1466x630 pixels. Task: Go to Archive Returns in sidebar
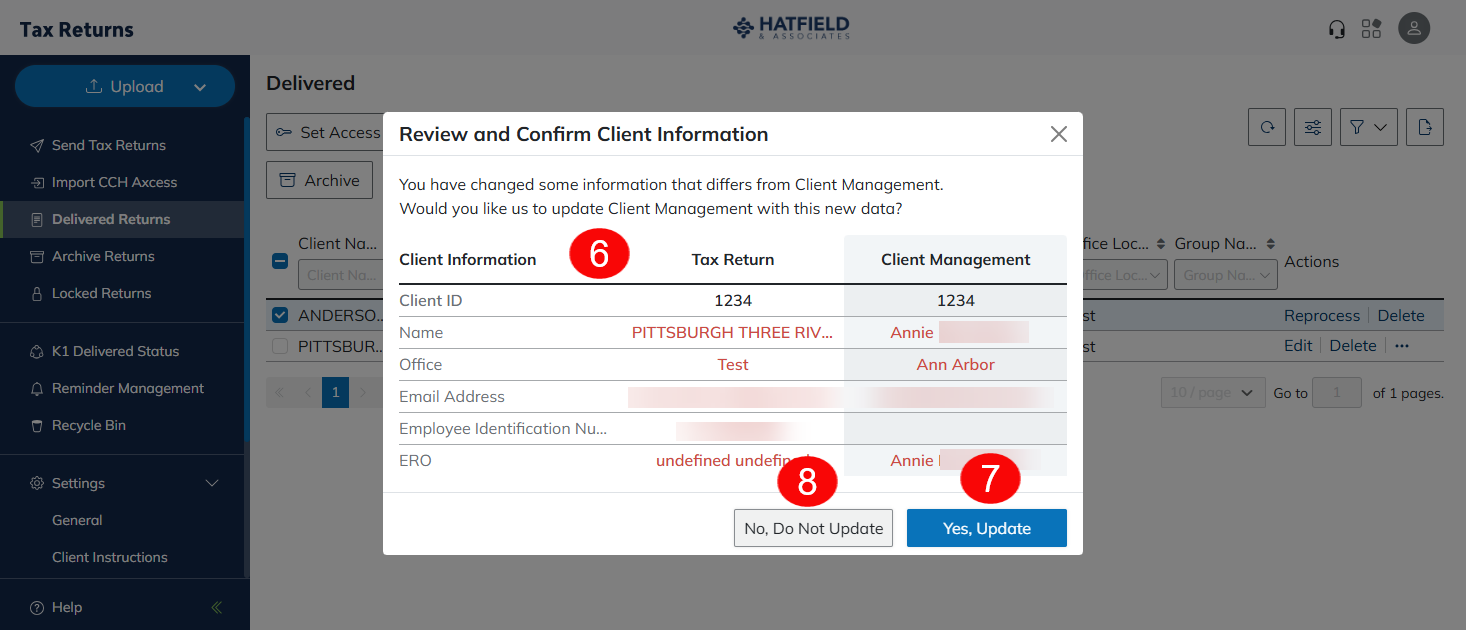click(103, 256)
